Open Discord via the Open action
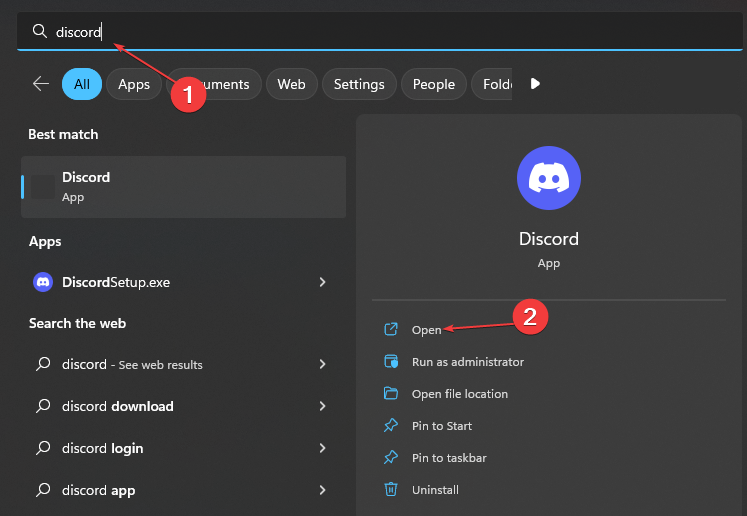Image resolution: width=747 pixels, height=516 pixels. pyautogui.click(x=426, y=330)
